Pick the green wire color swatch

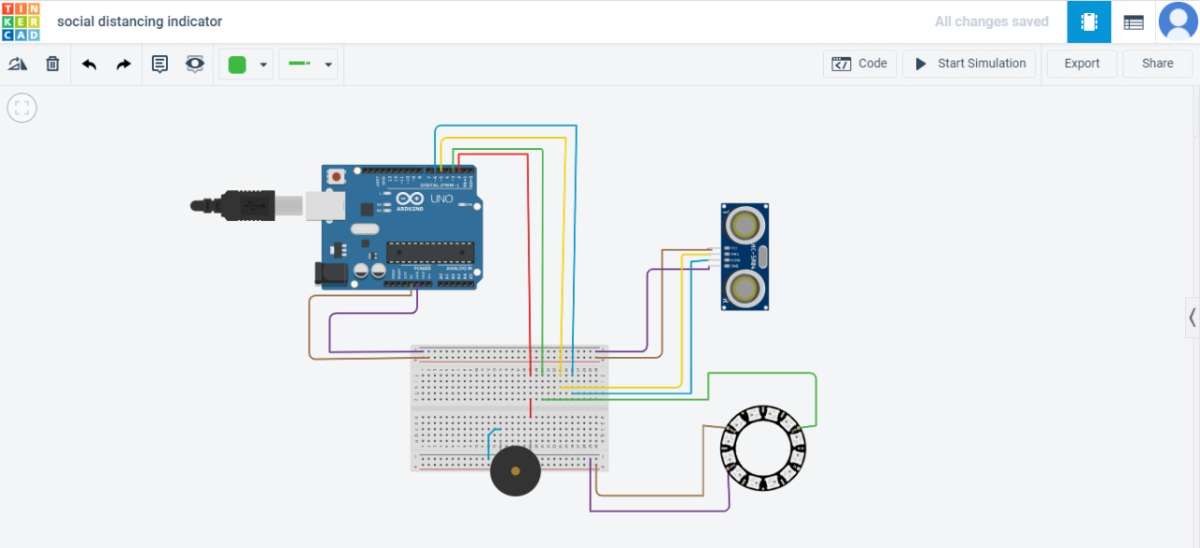tap(237, 64)
